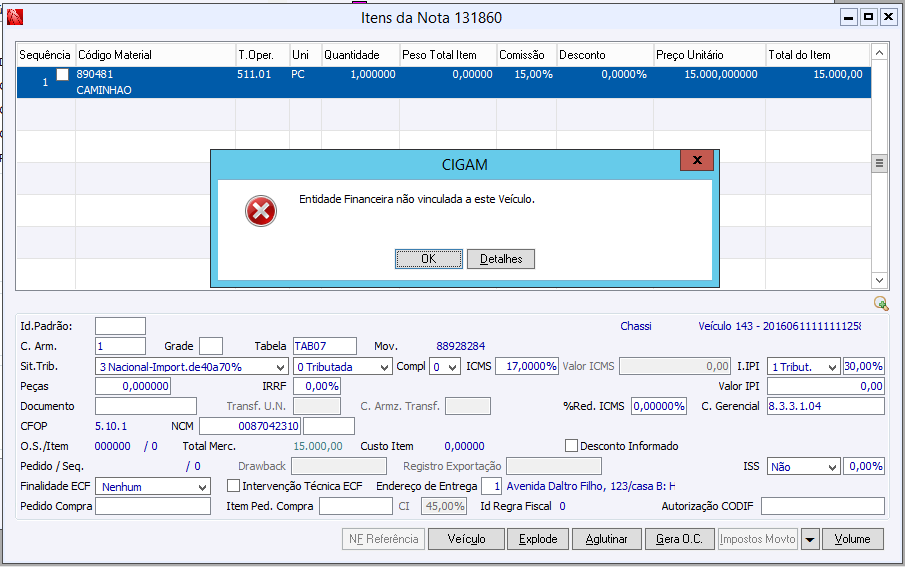905x568 pixels.
Task: Click the Impostos Movto button
Action: (x=758, y=539)
